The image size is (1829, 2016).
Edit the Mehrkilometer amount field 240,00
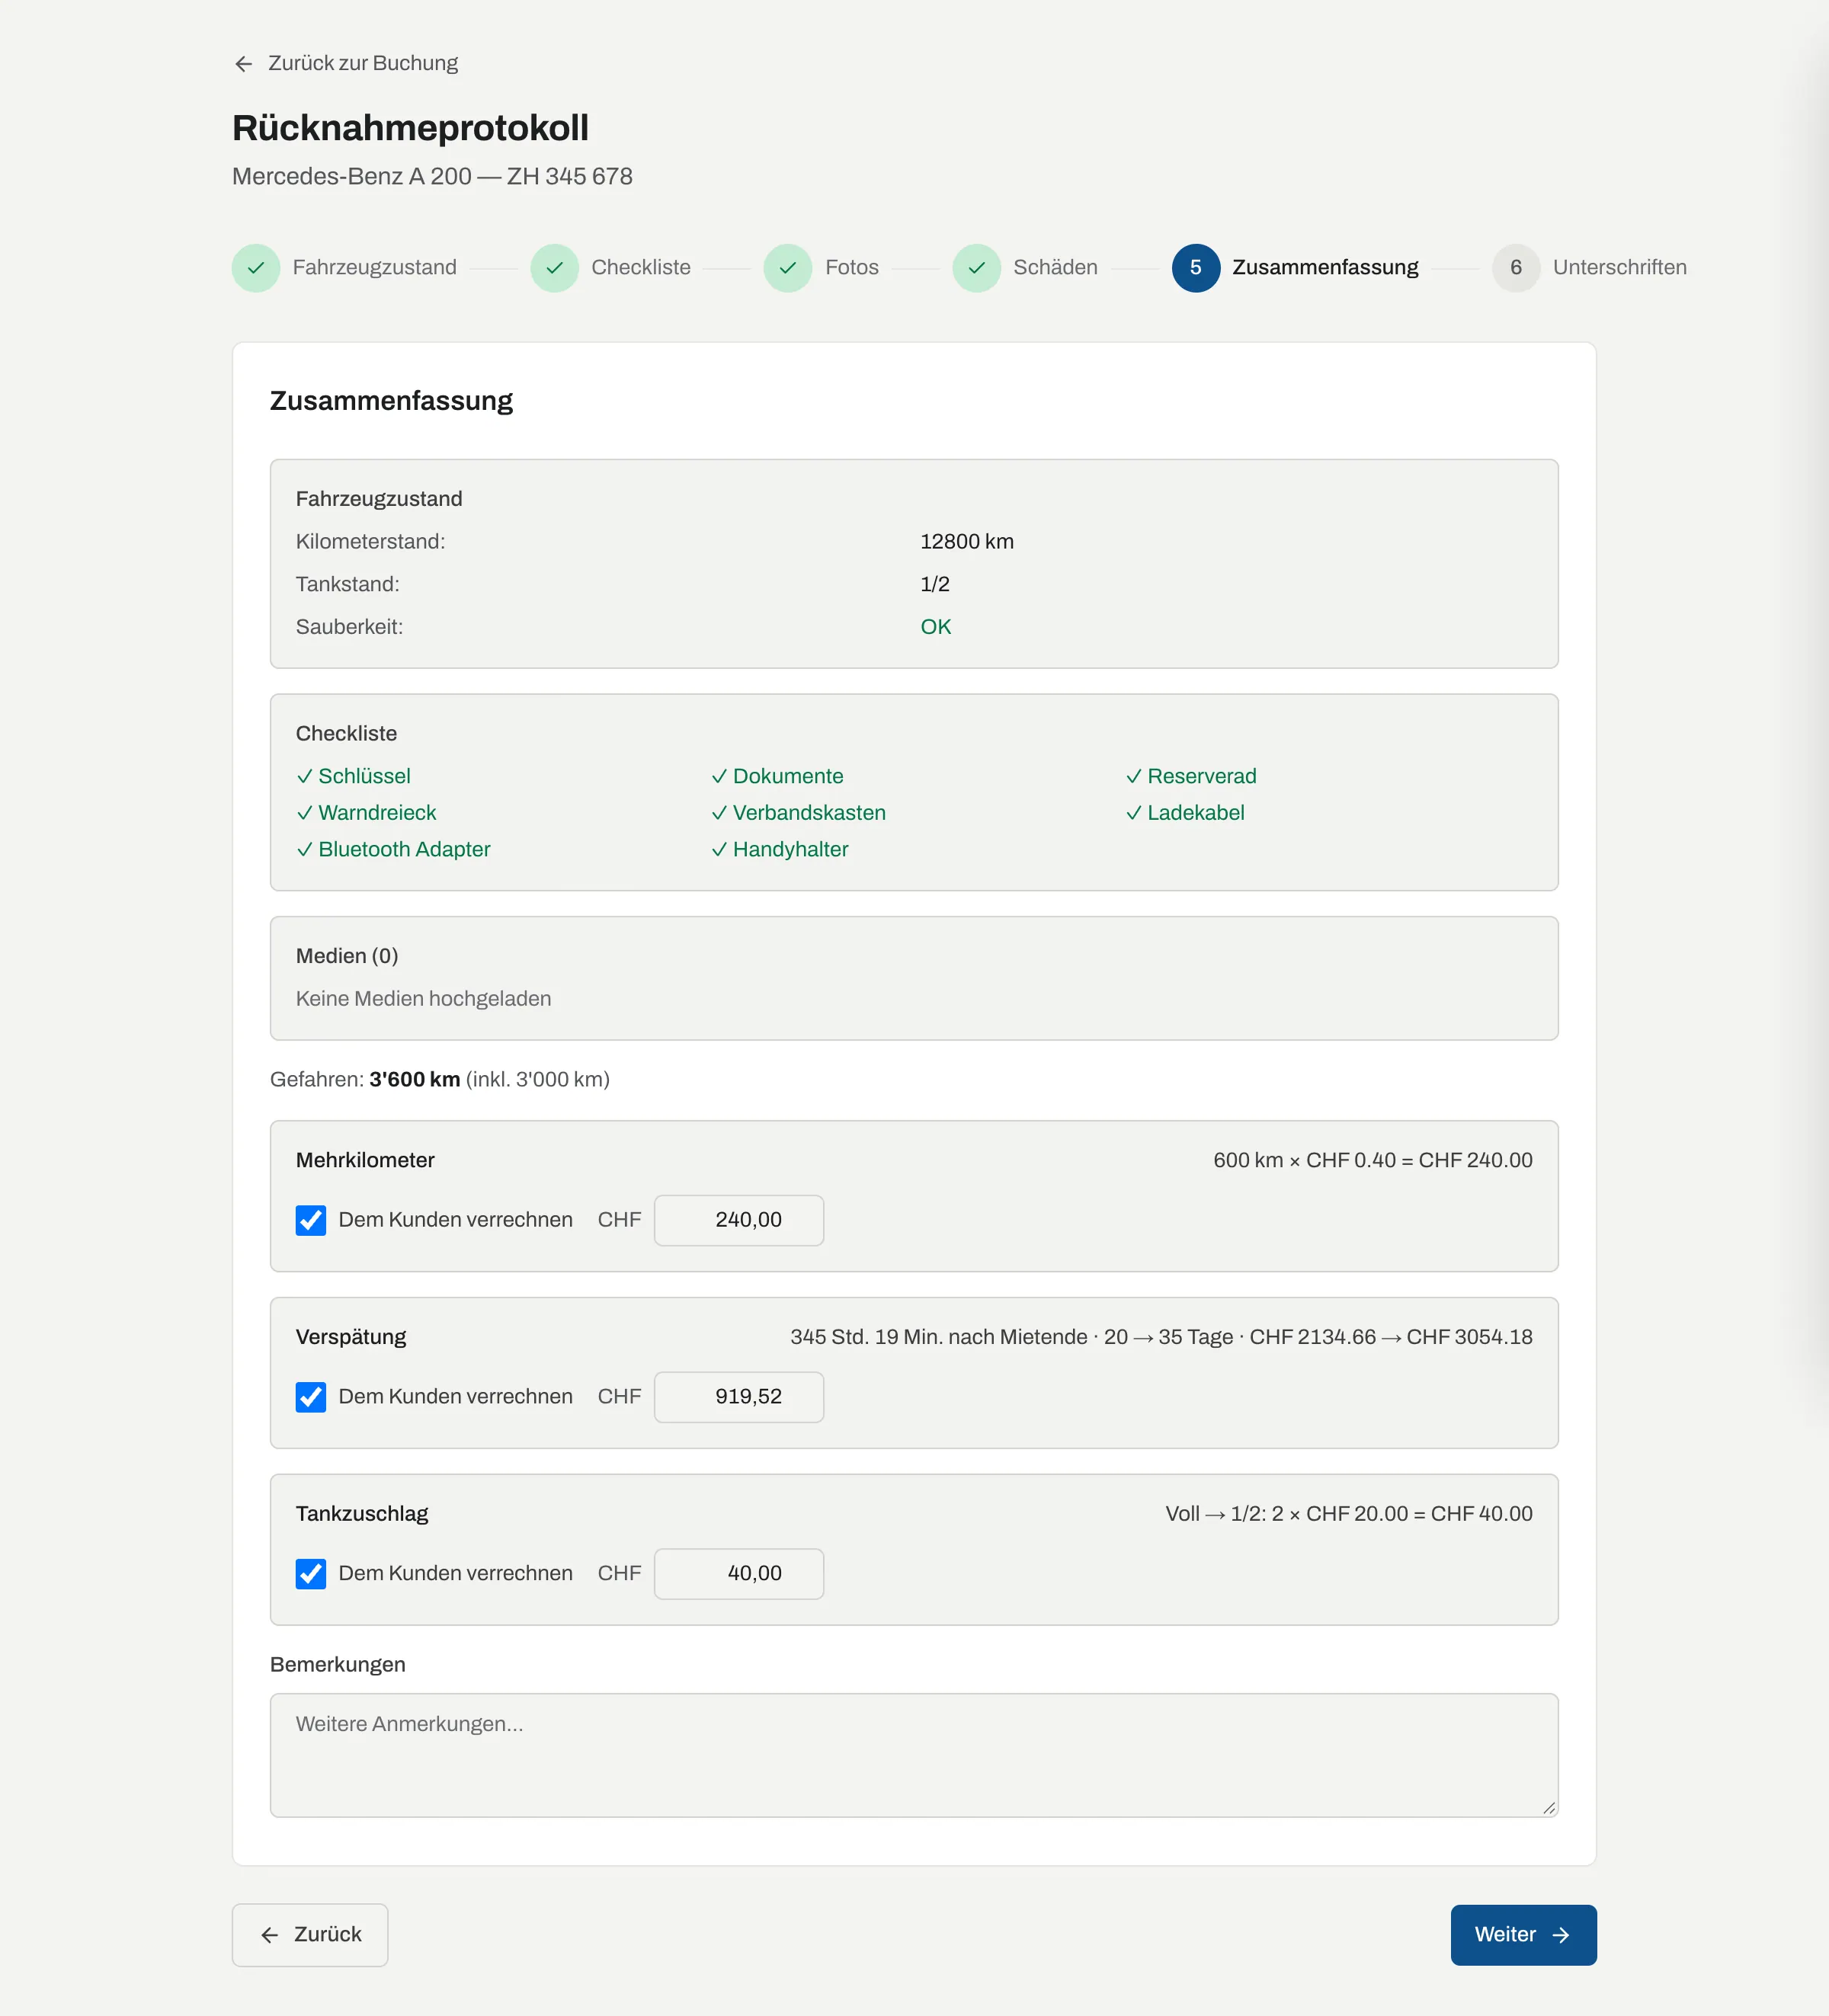coord(739,1220)
